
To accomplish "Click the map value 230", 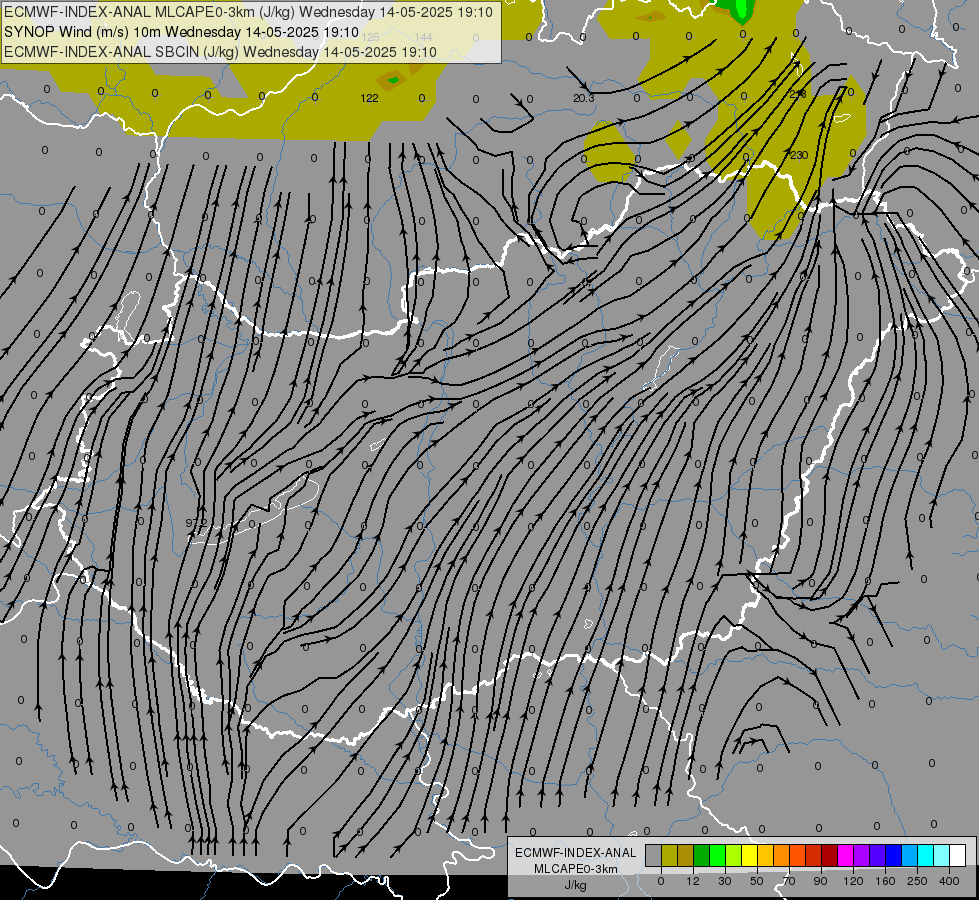I will click(x=799, y=155).
